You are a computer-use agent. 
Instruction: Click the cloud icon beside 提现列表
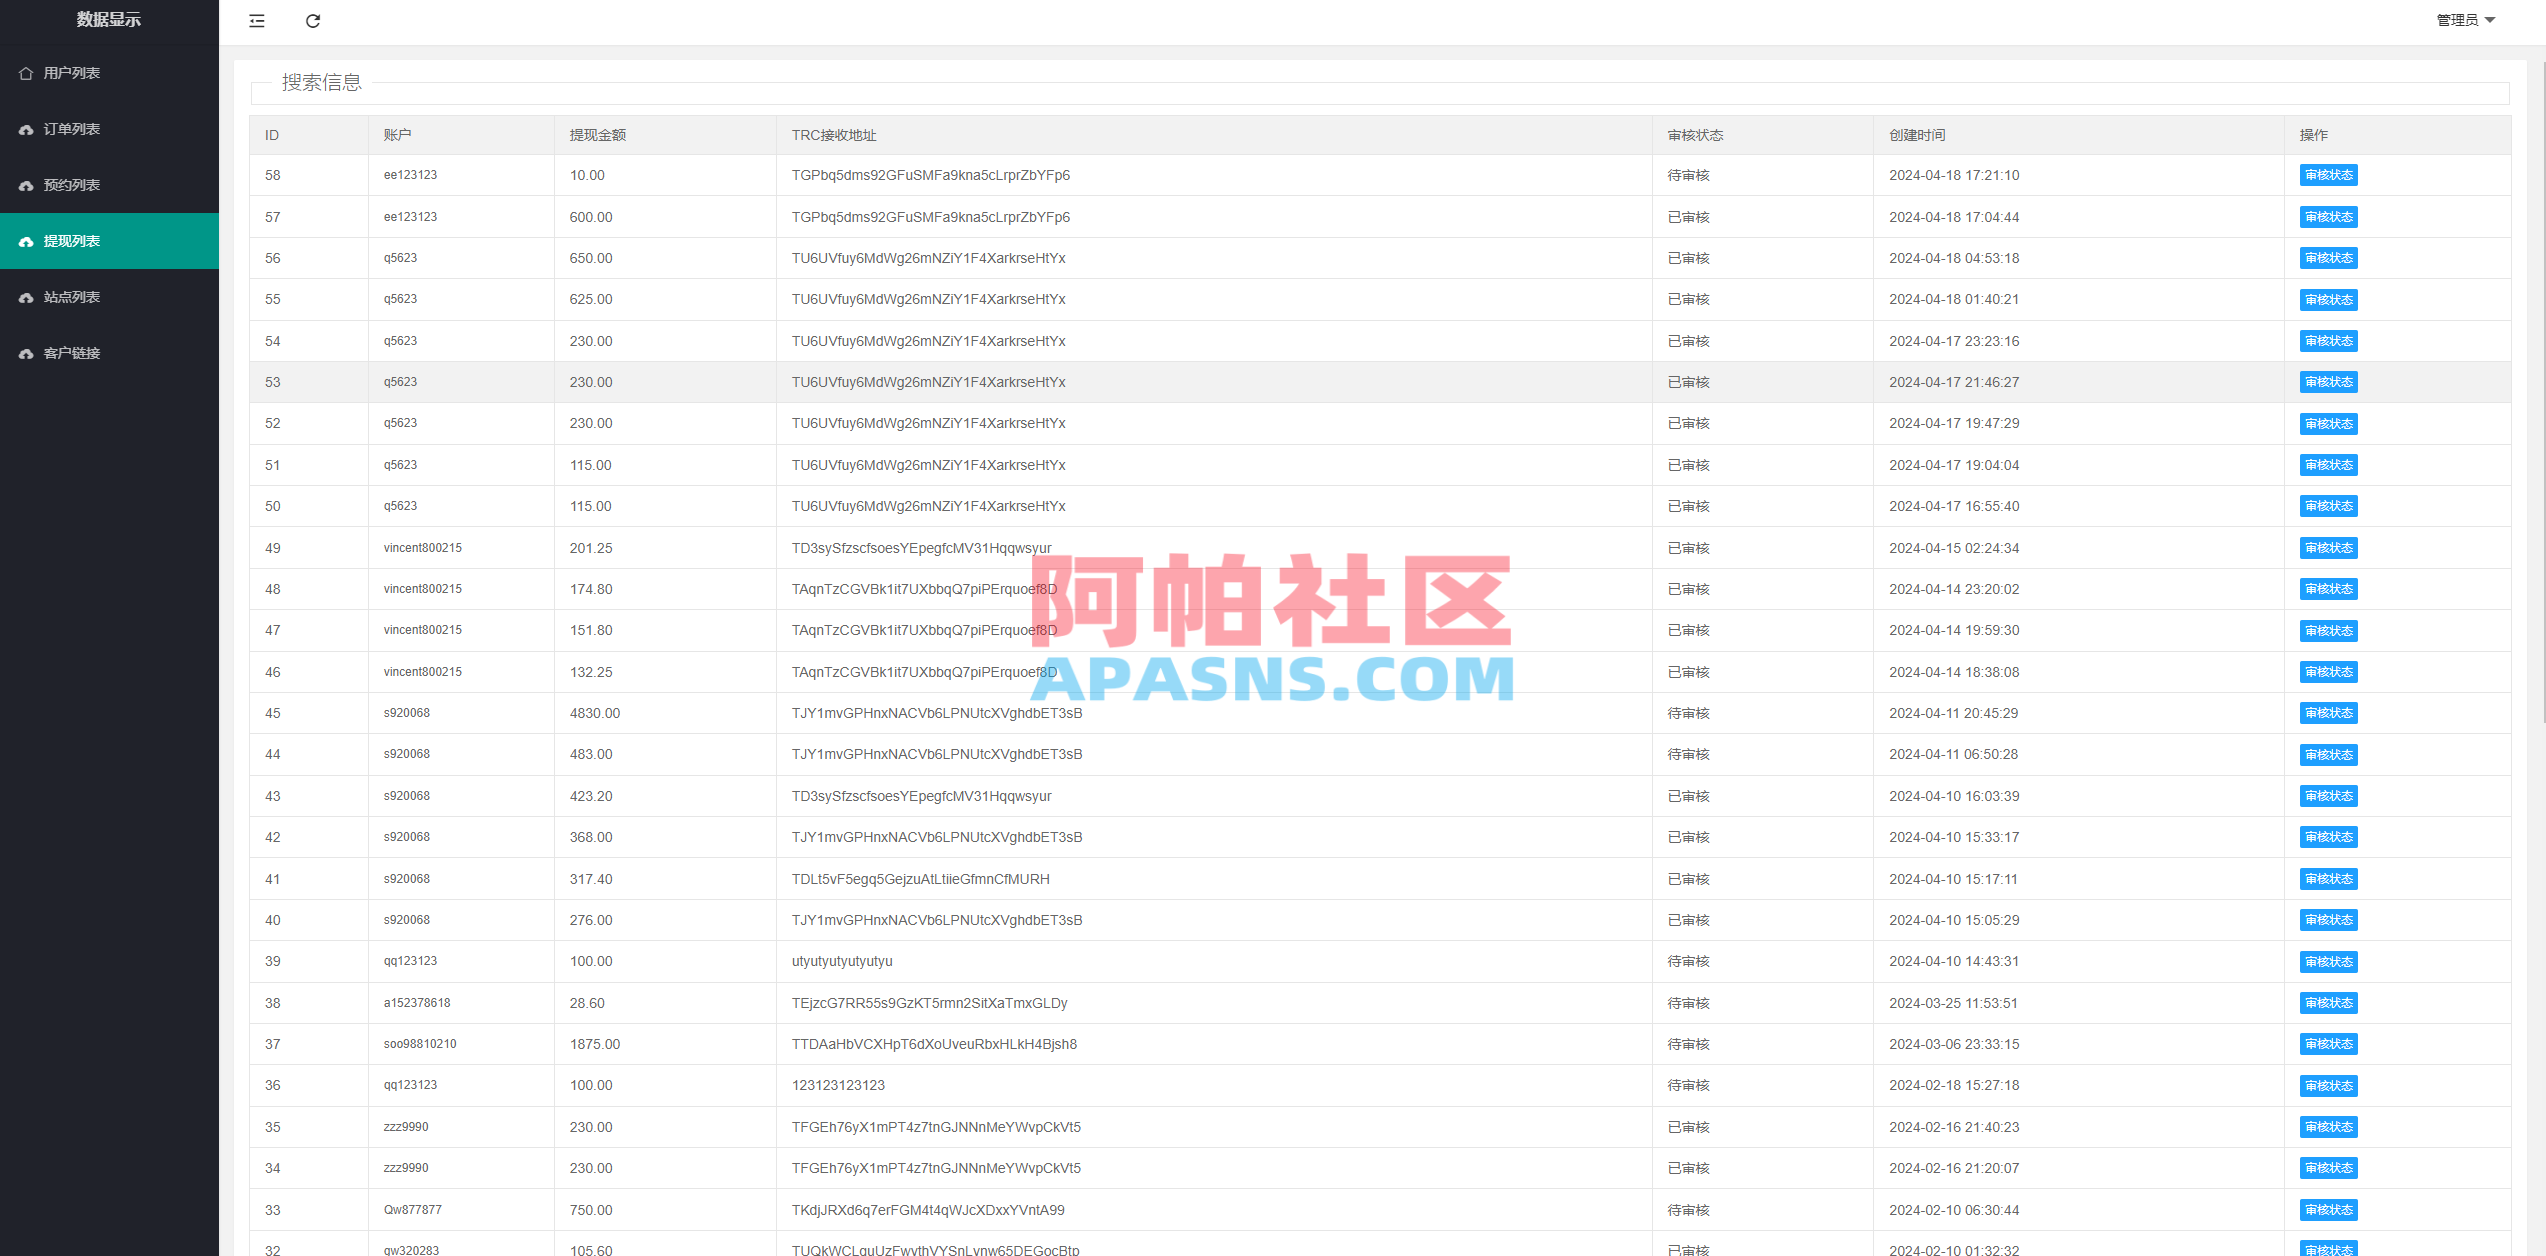click(26, 241)
